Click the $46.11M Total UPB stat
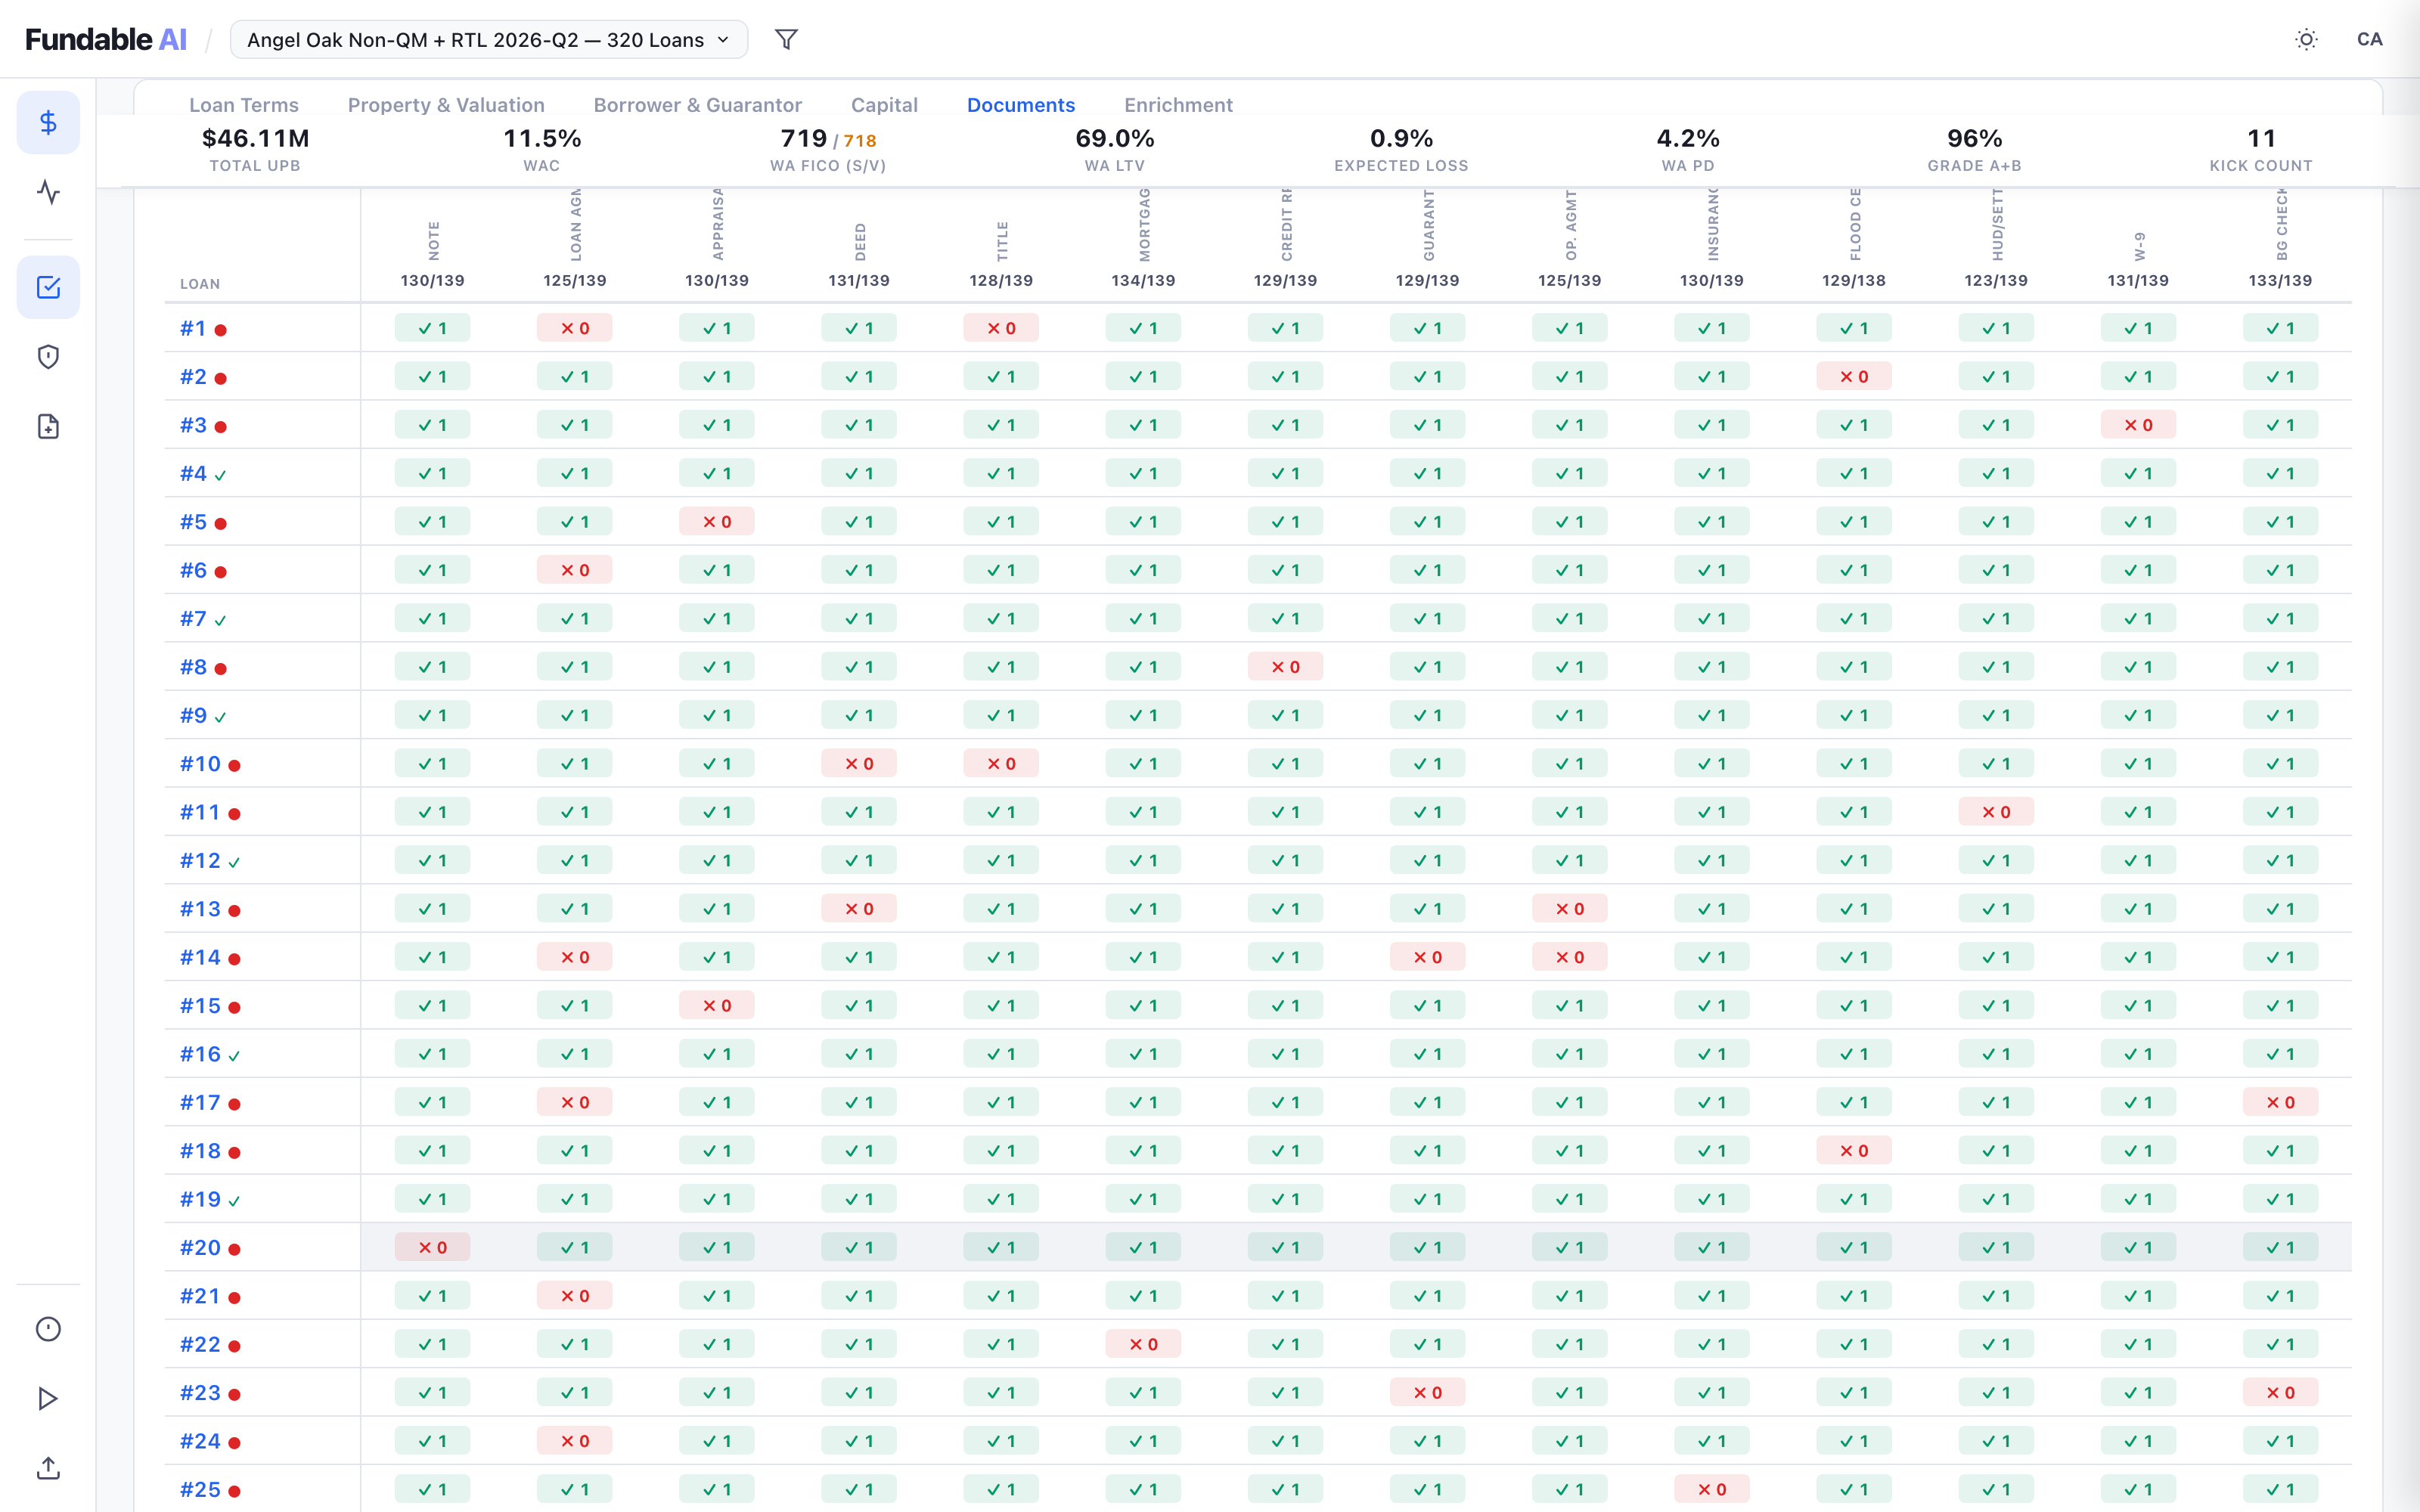 click(x=255, y=149)
